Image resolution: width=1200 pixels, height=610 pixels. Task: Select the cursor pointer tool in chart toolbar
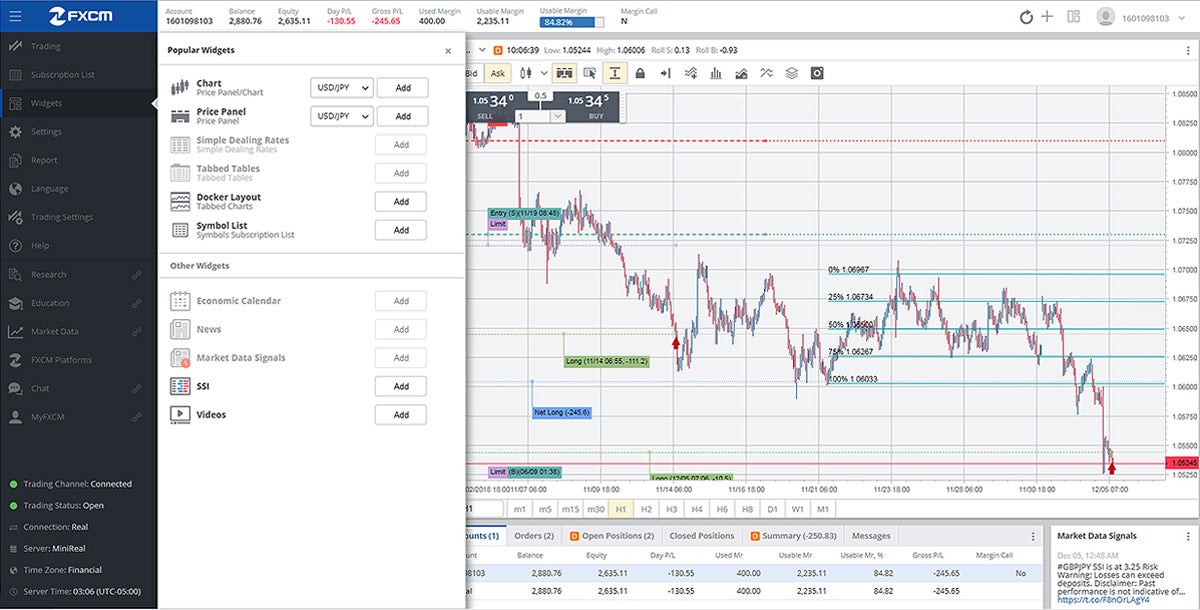(590, 73)
